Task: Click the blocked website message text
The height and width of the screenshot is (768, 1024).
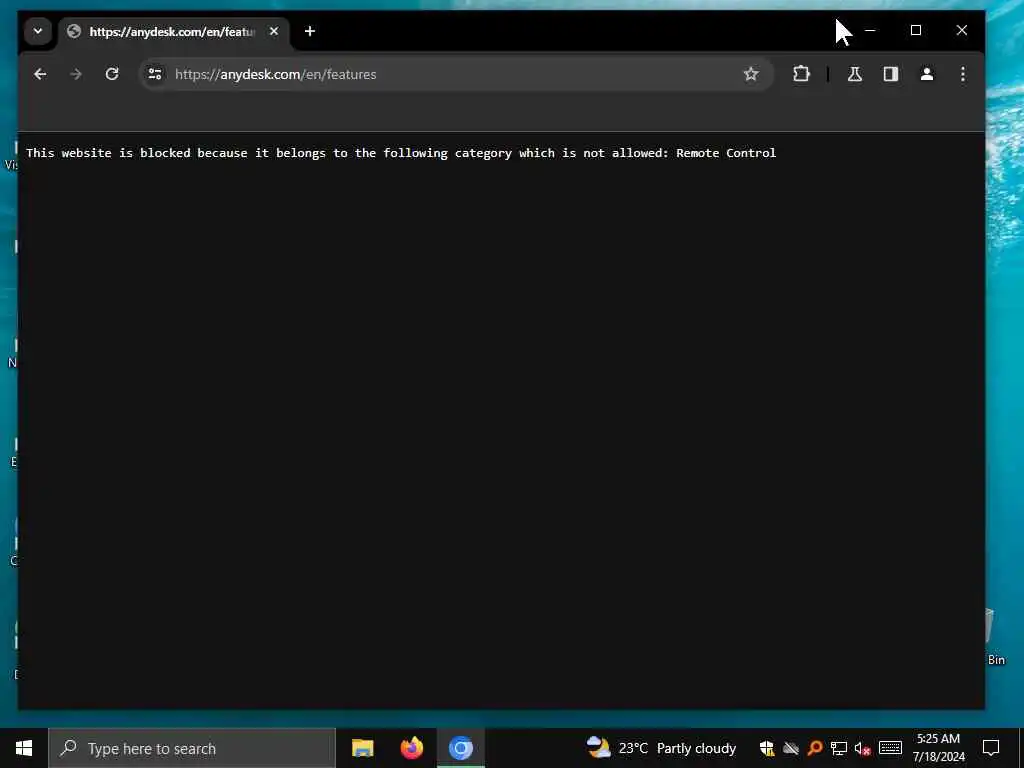Action: click(x=401, y=153)
